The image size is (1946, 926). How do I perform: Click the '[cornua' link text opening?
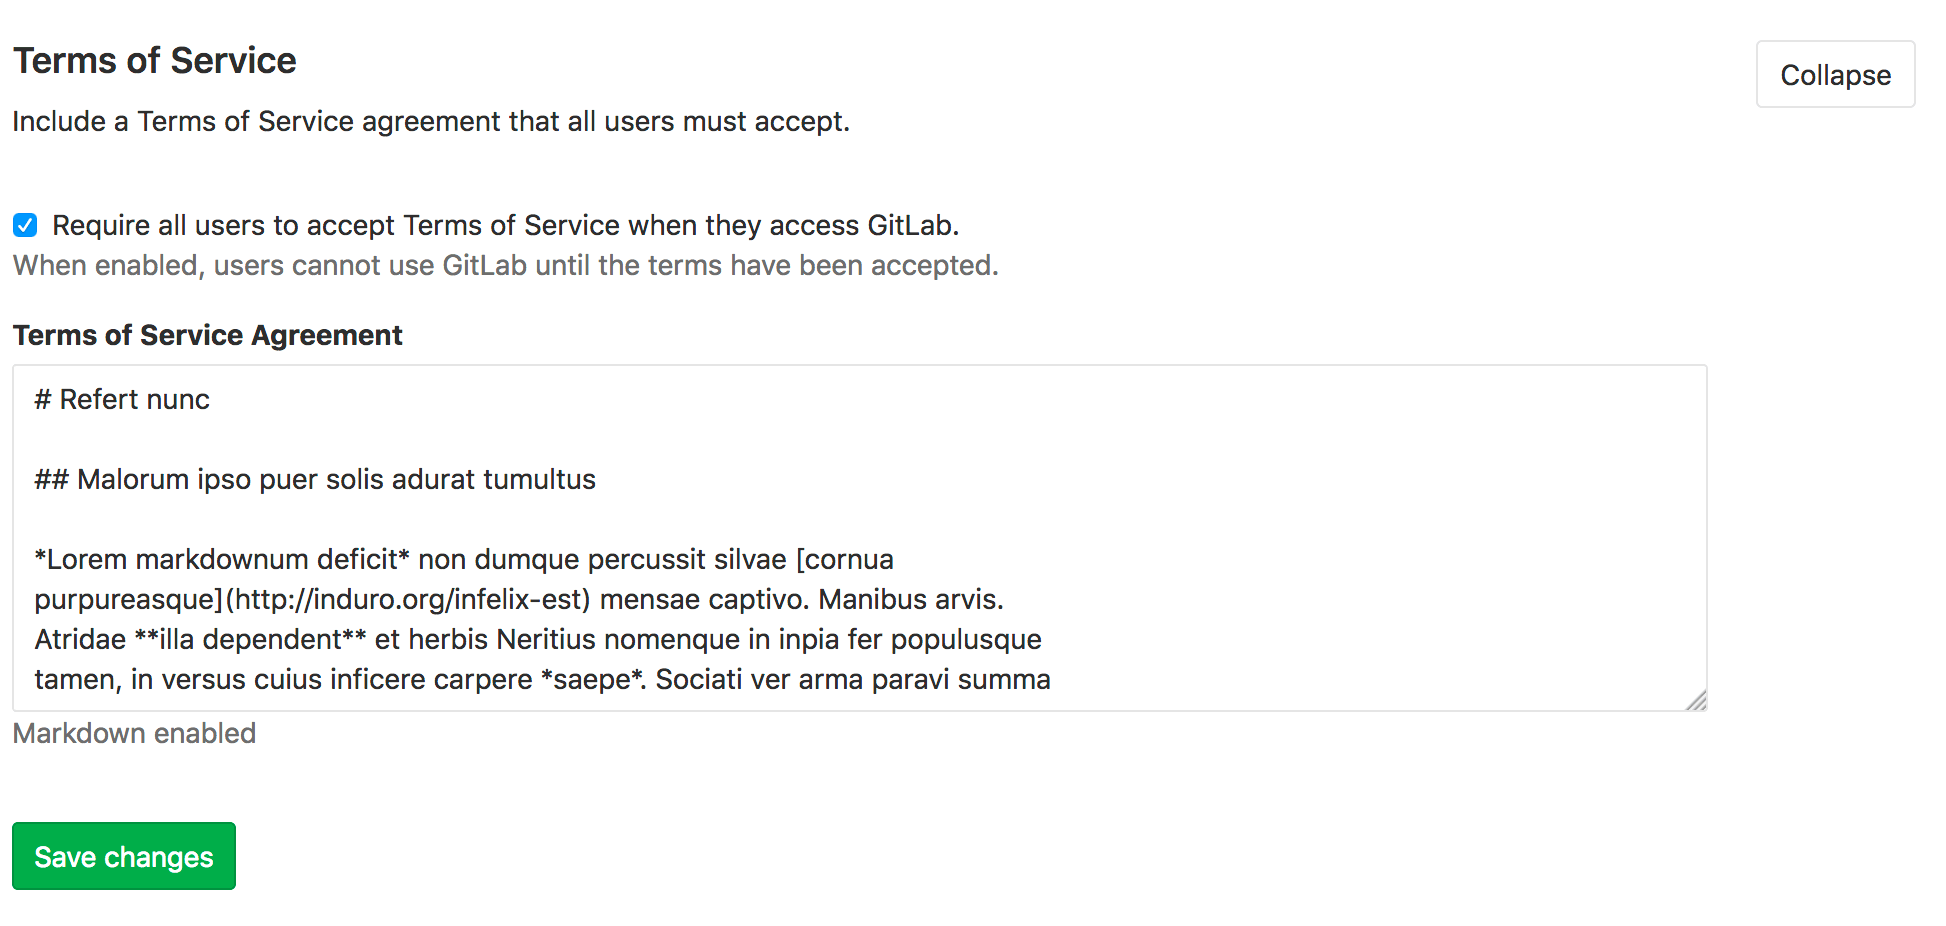pos(845,559)
